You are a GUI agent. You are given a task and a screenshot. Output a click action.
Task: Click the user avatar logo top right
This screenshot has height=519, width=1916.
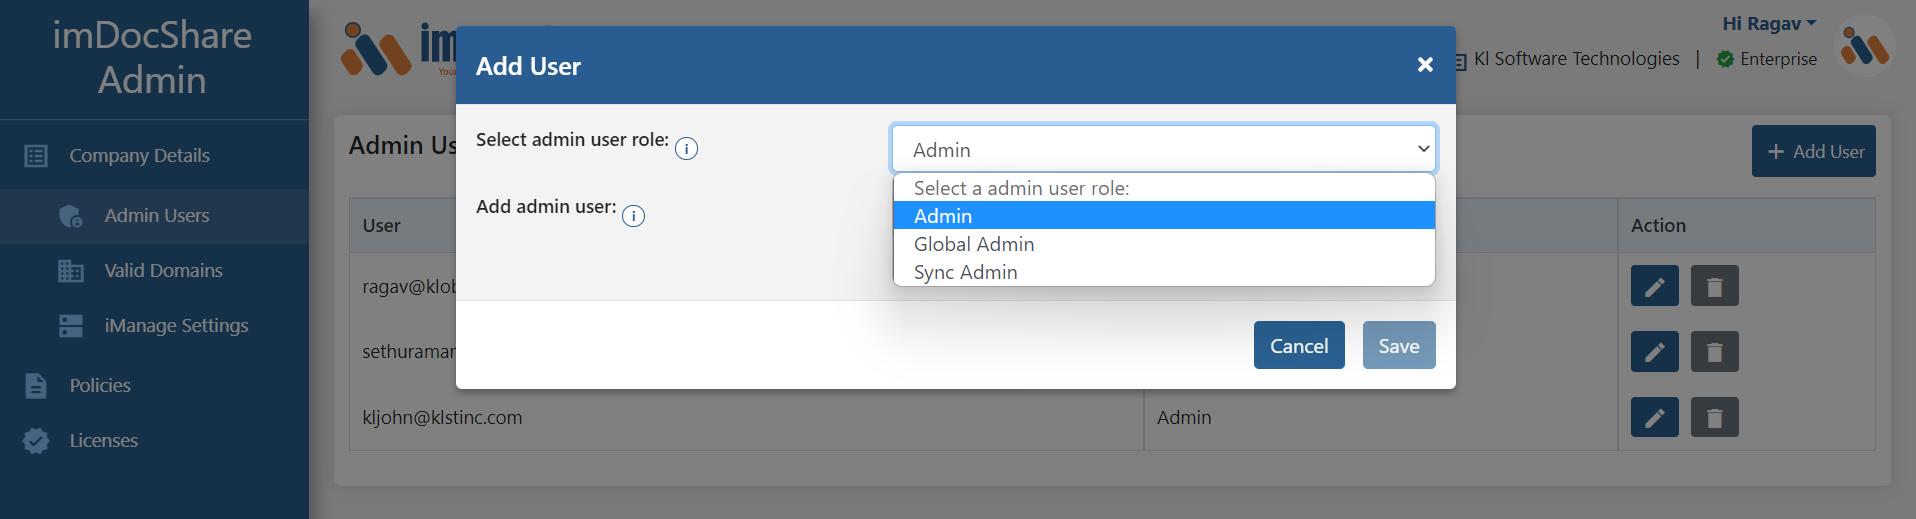(x=1864, y=46)
